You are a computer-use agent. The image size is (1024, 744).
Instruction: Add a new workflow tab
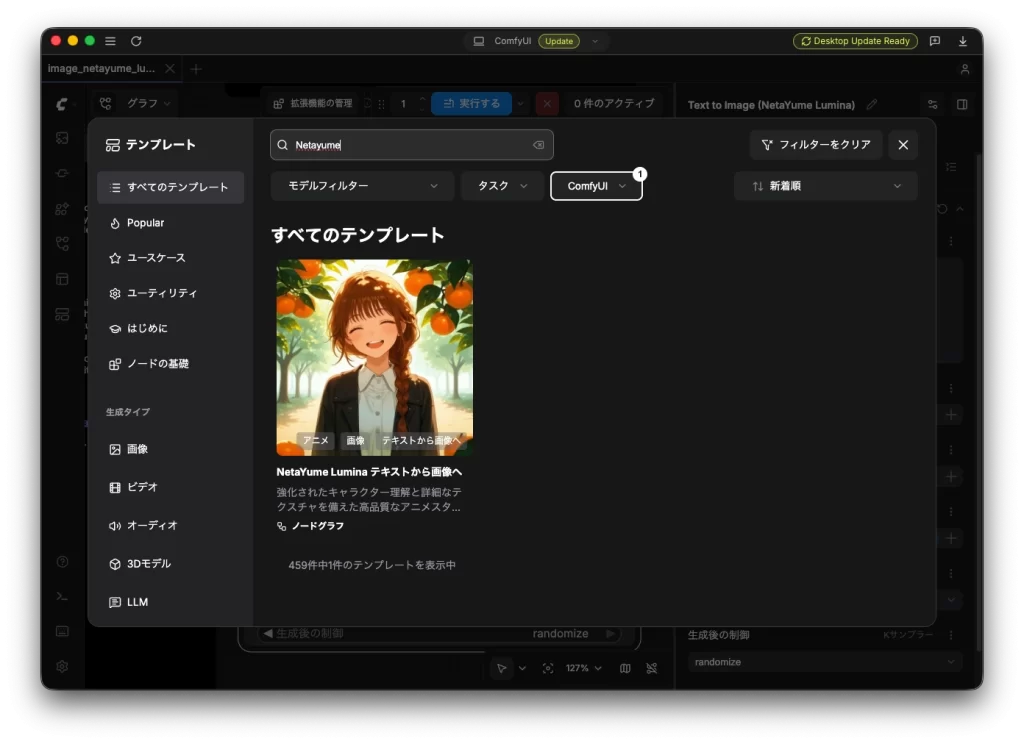tap(196, 69)
